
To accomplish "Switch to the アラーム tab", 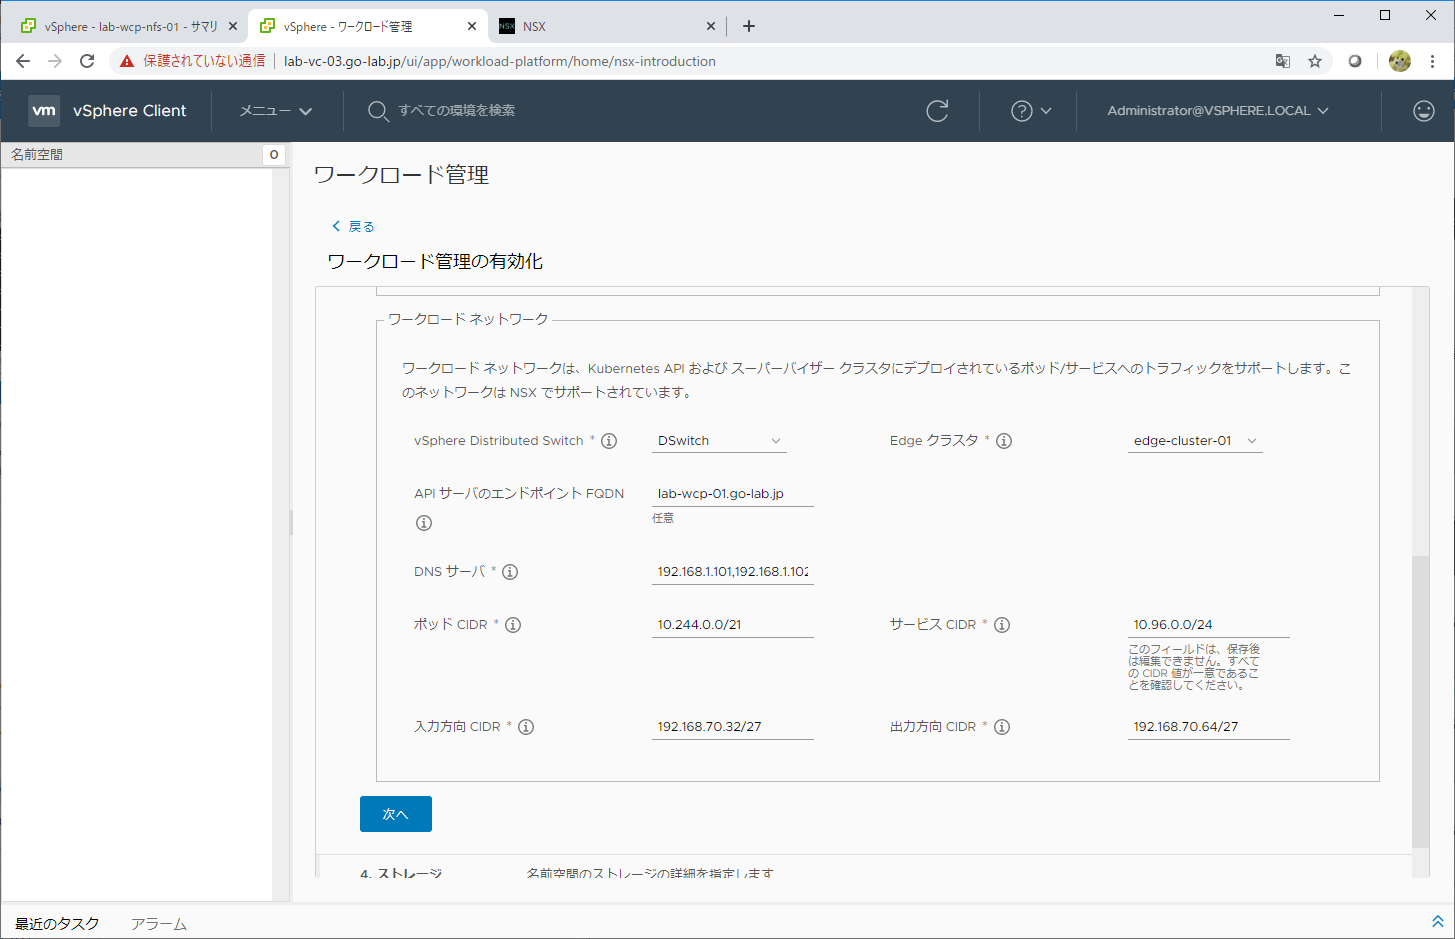I will [x=159, y=924].
